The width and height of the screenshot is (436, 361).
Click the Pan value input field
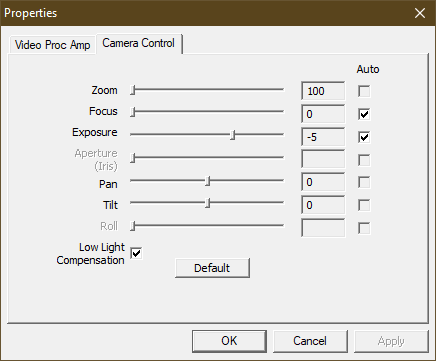coord(323,182)
